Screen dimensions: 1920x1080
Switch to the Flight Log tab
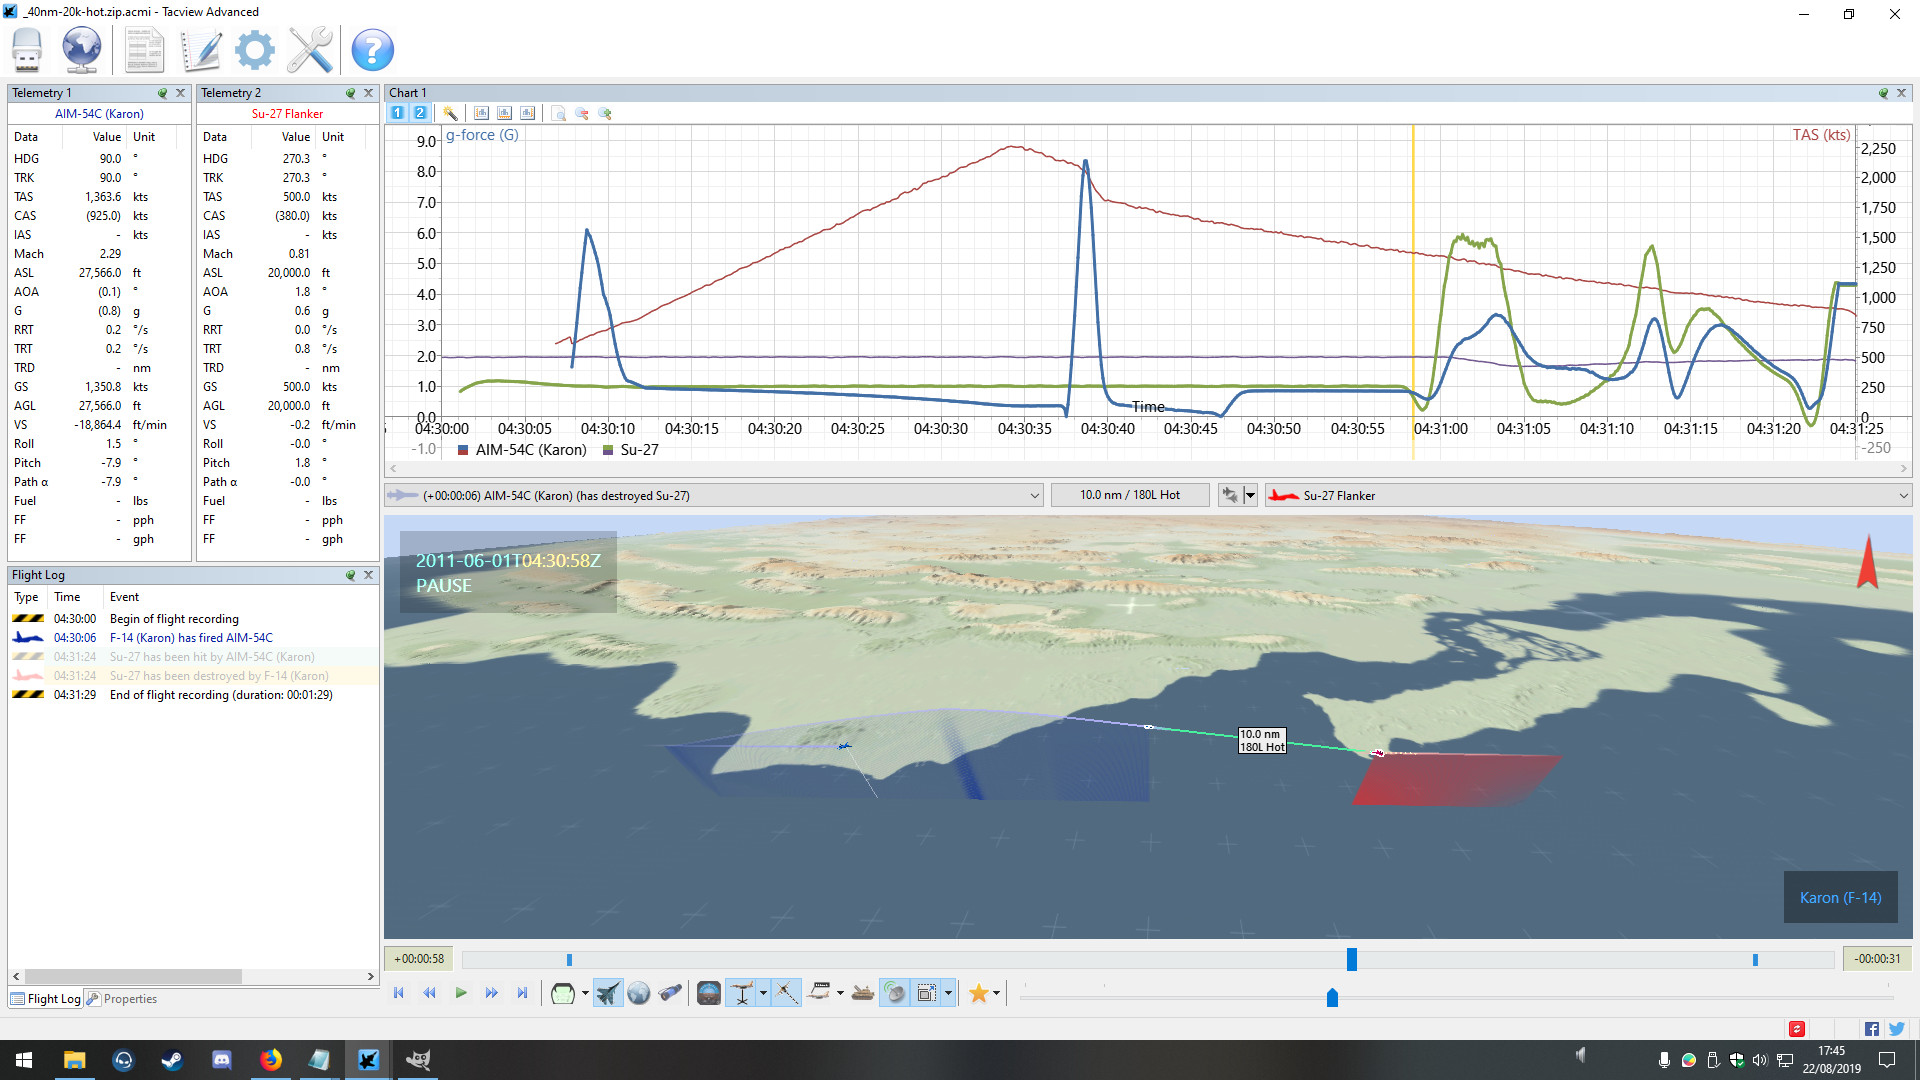[x=45, y=999]
